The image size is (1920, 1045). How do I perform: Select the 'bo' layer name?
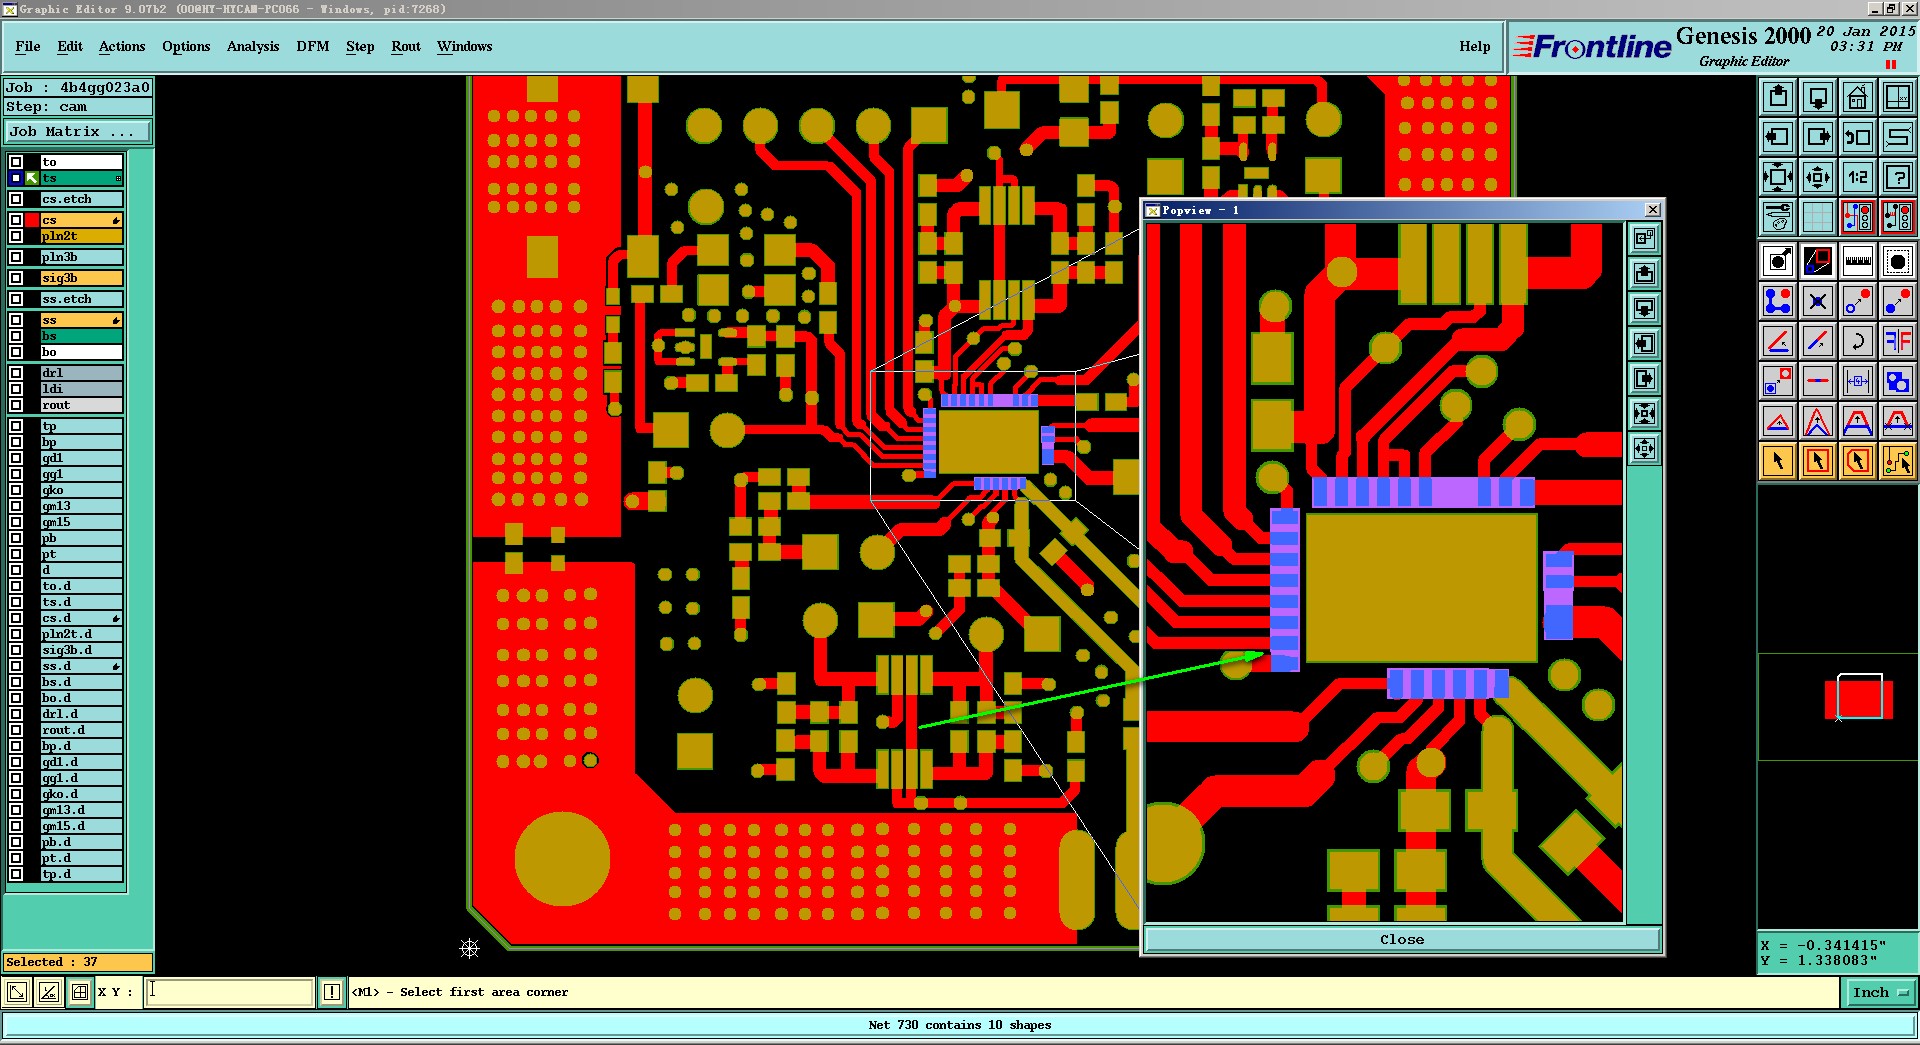pyautogui.click(x=81, y=352)
